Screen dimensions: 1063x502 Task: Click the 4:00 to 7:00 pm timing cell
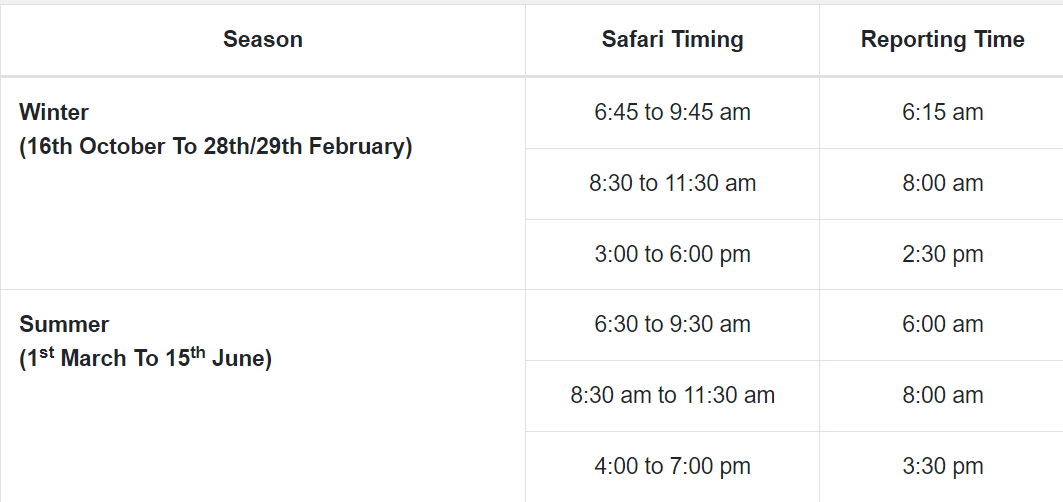pyautogui.click(x=672, y=466)
